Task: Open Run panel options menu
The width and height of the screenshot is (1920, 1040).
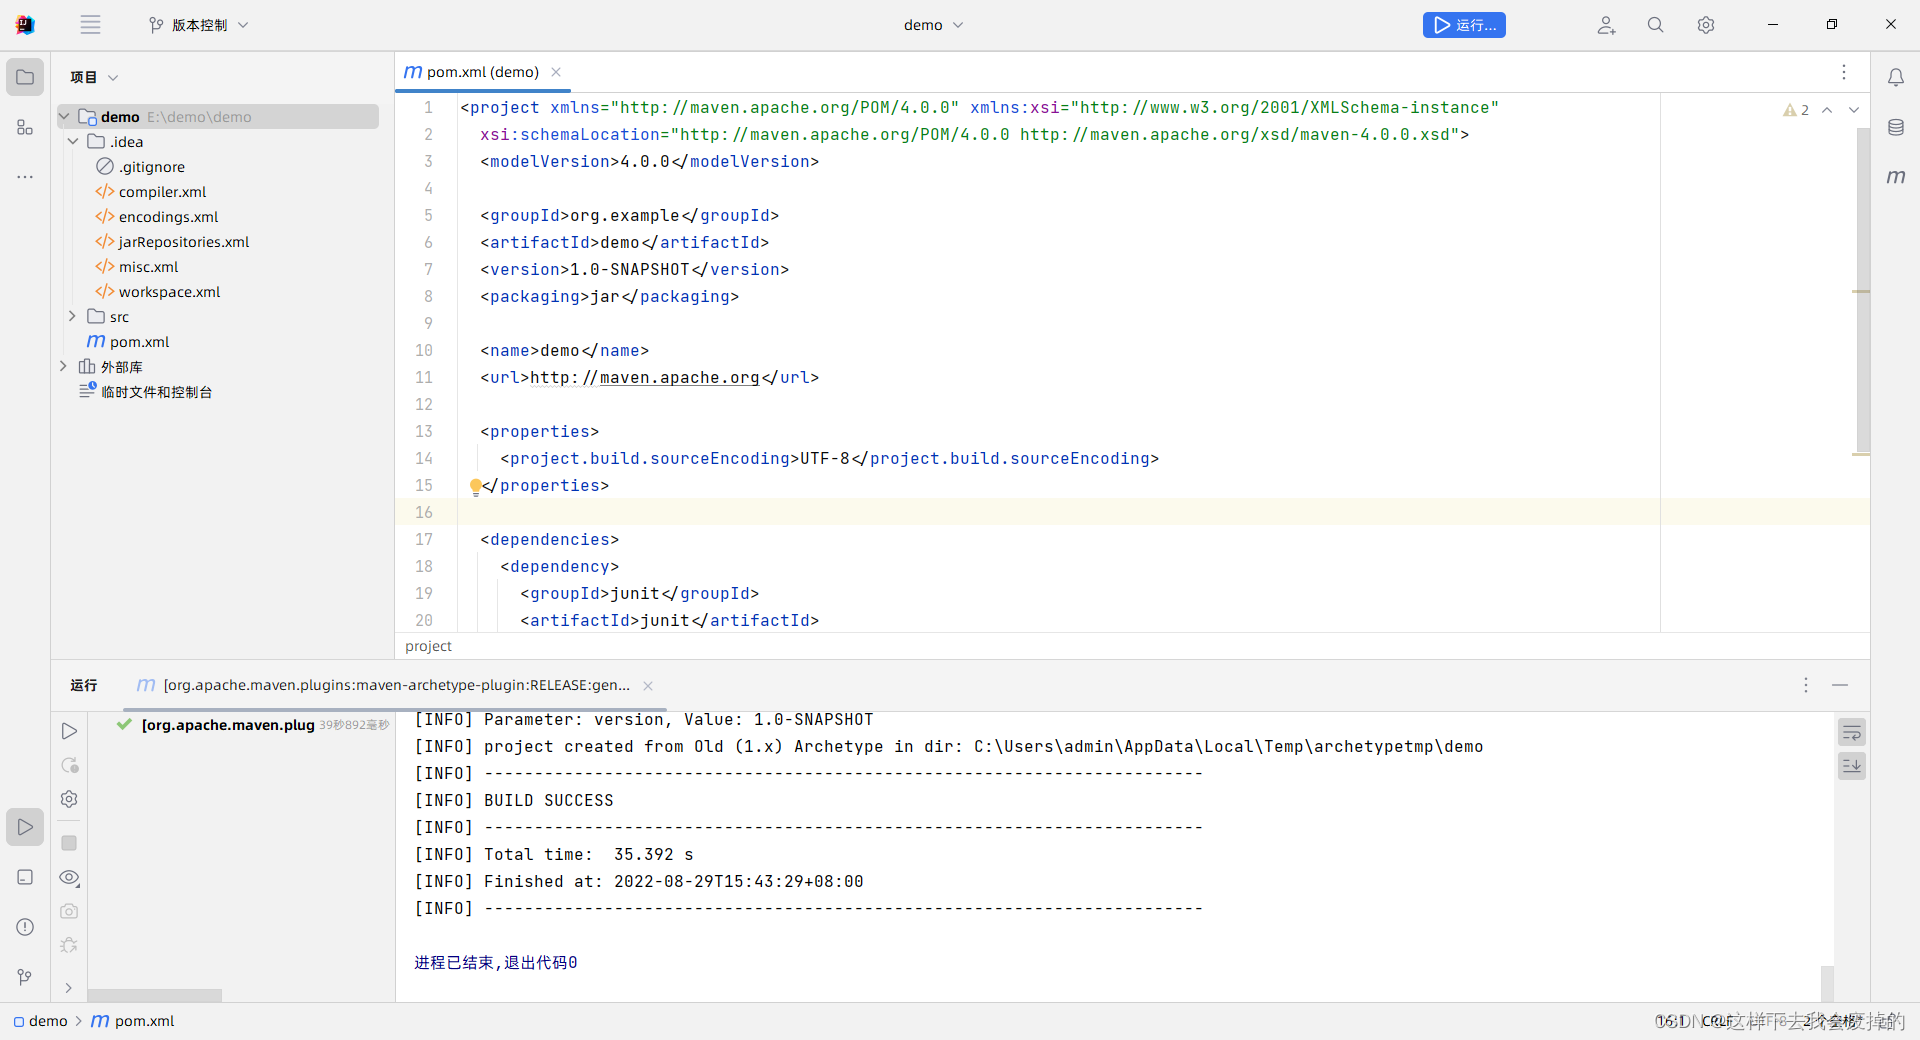Action: [1805, 685]
